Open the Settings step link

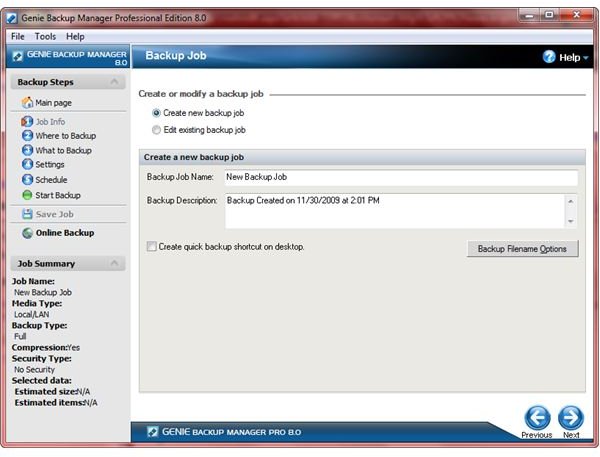click(x=50, y=165)
